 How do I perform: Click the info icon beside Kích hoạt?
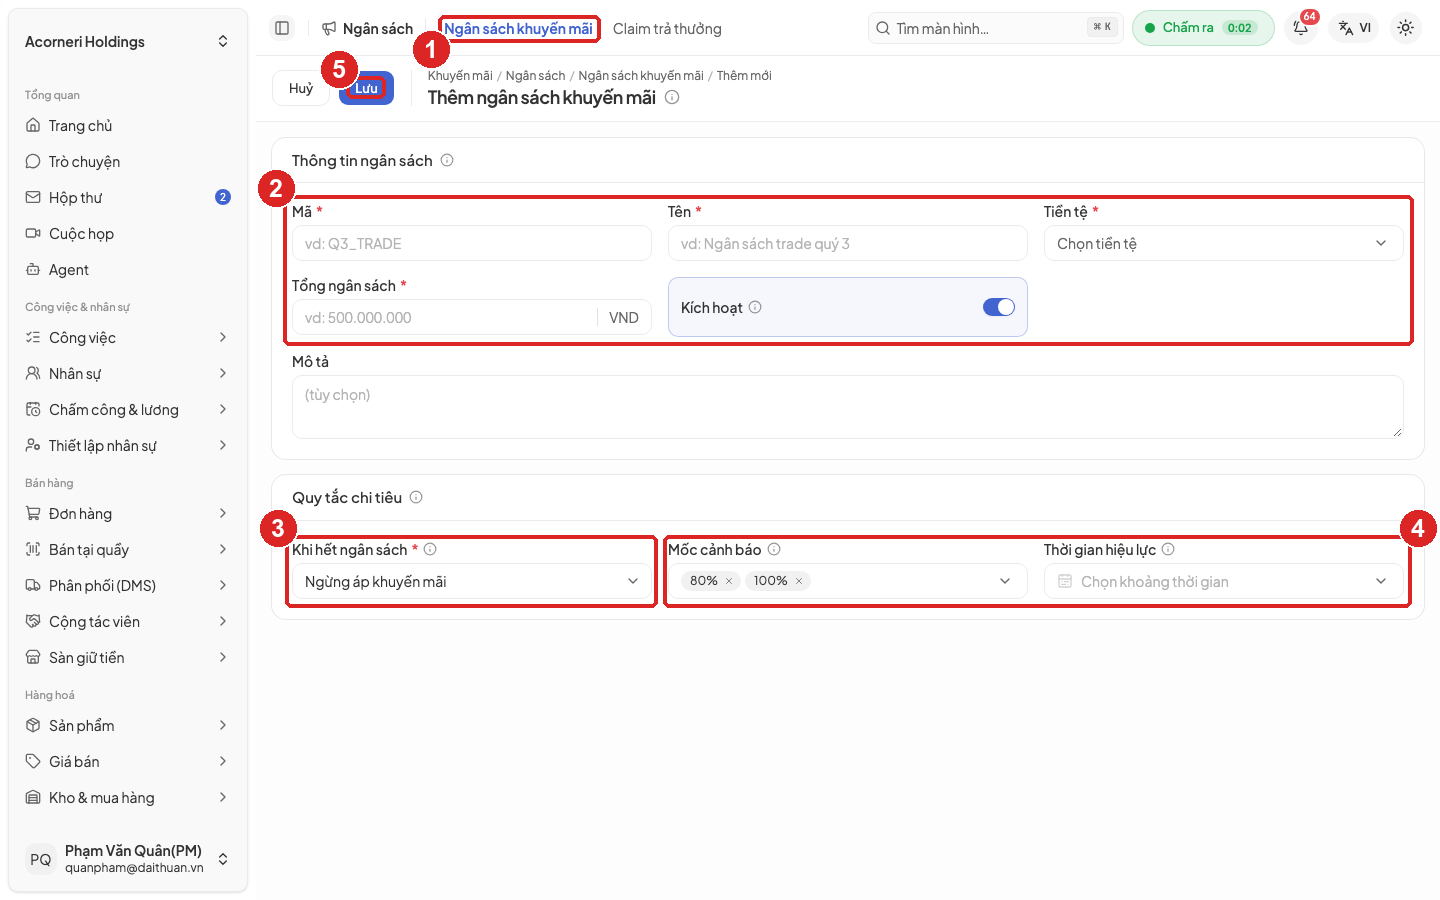755,307
